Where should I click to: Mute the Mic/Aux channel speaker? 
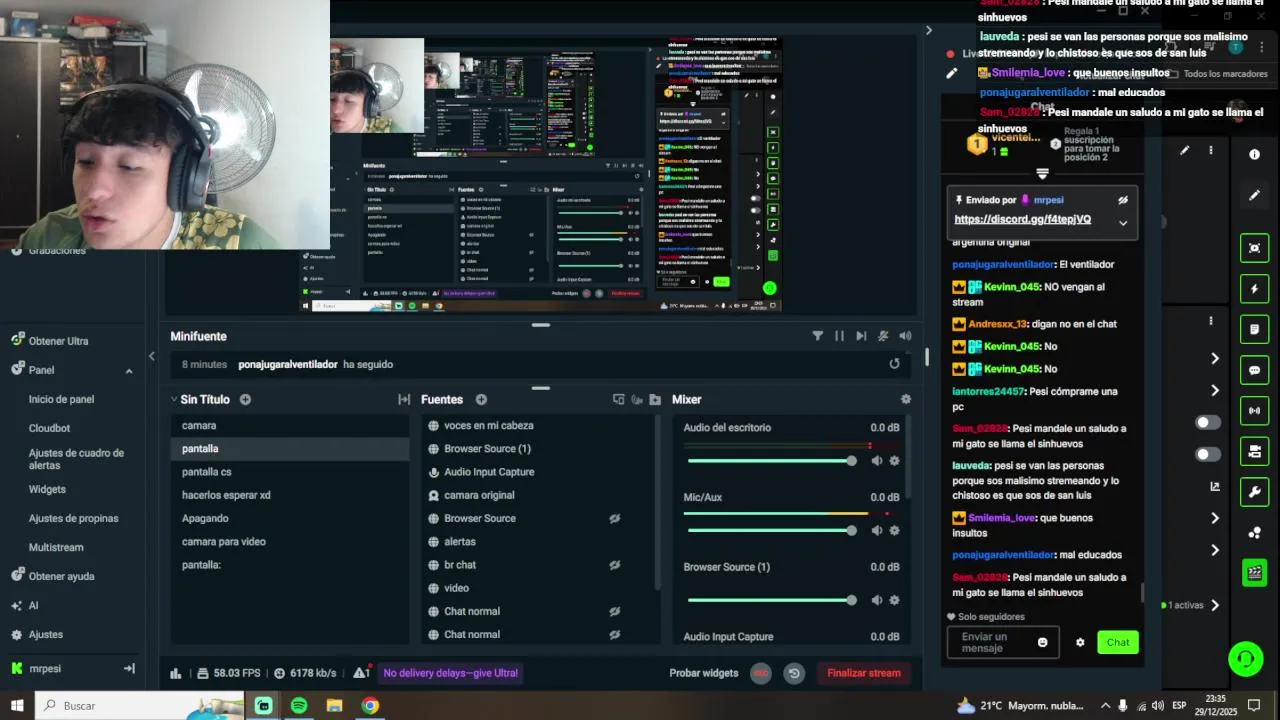876,530
